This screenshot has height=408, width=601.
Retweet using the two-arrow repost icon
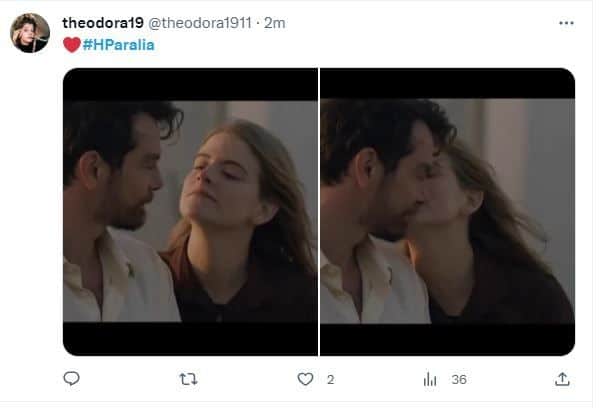(x=188, y=379)
